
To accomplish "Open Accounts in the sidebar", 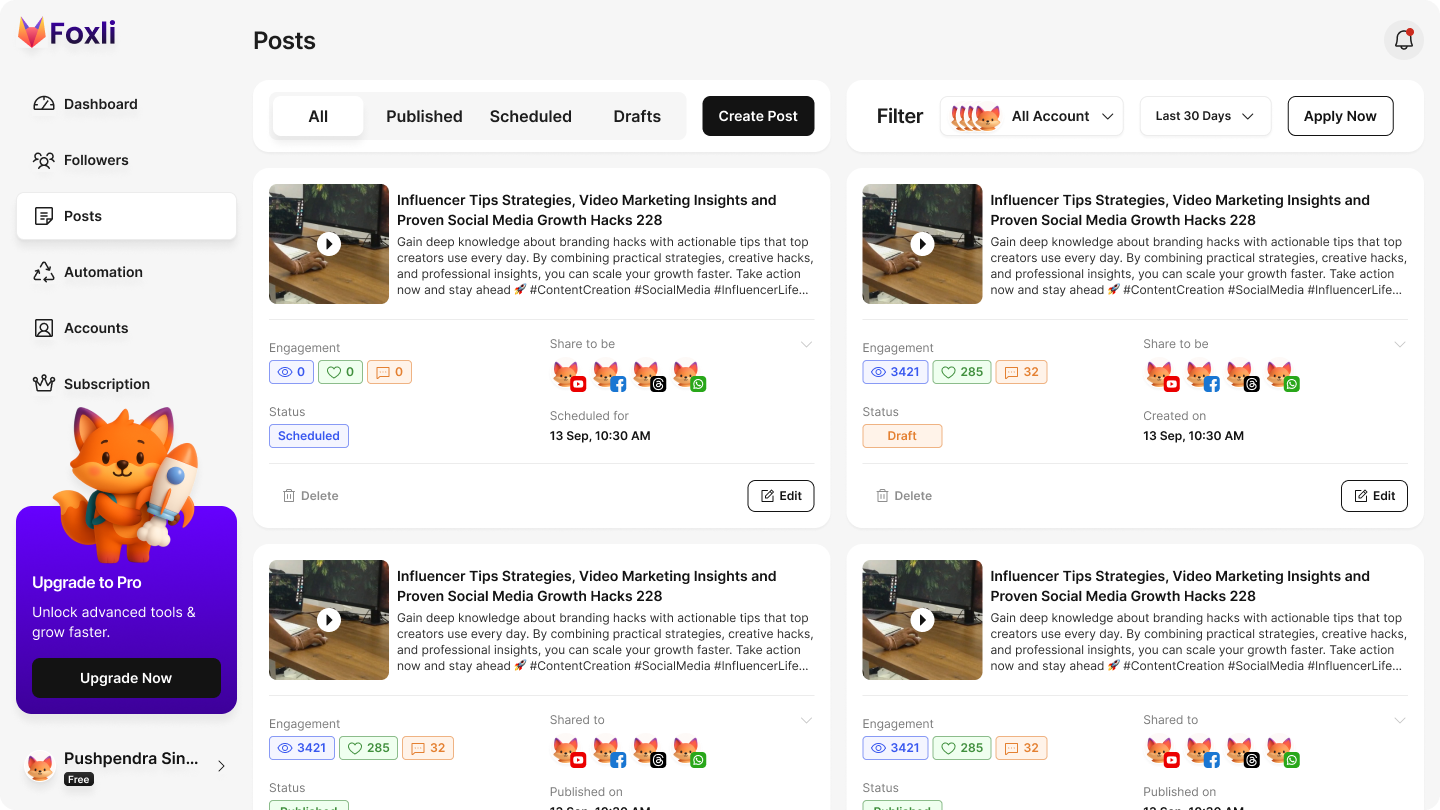I will pyautogui.click(x=96, y=328).
